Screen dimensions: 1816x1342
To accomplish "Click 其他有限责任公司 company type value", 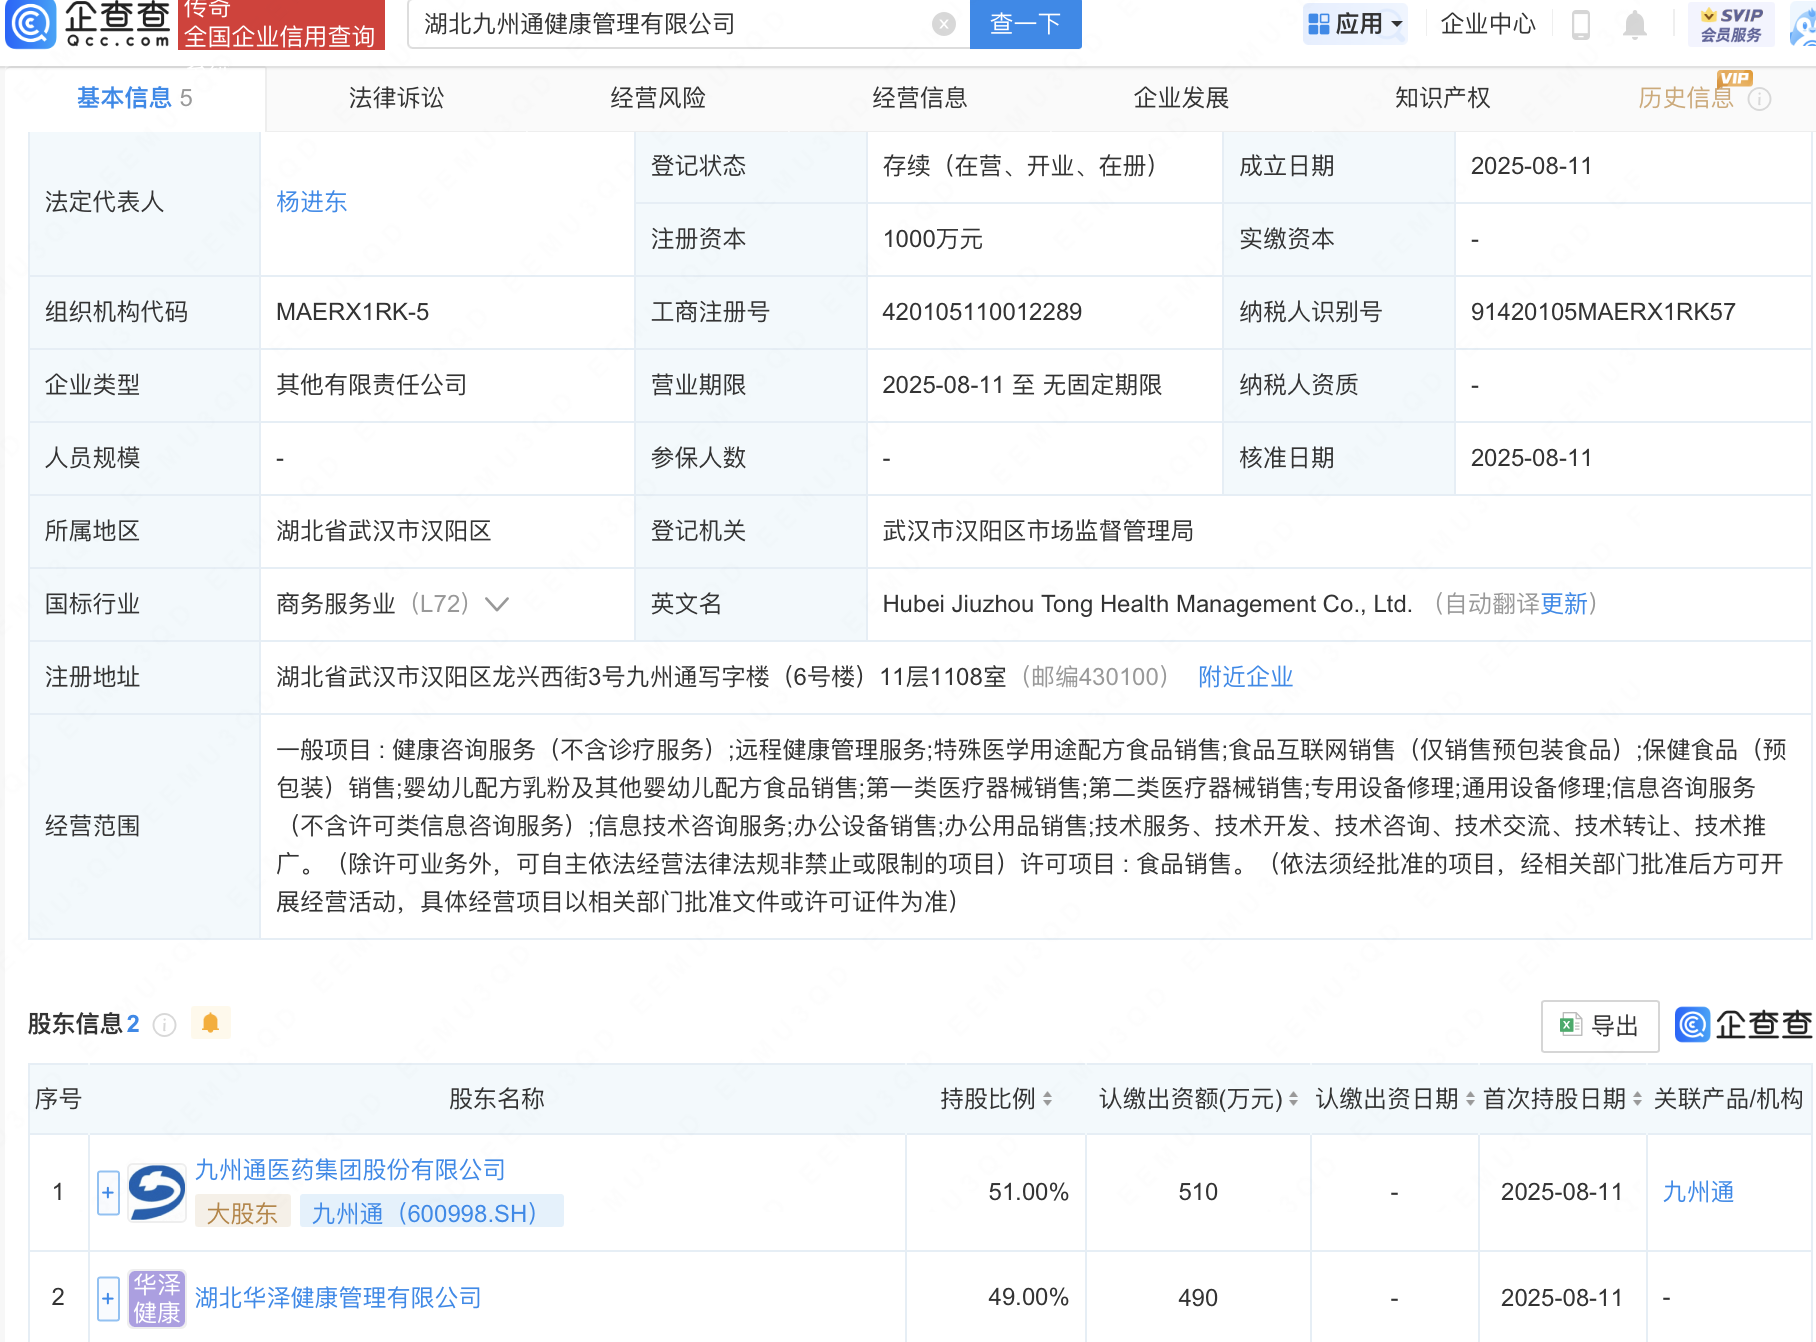I will (372, 385).
